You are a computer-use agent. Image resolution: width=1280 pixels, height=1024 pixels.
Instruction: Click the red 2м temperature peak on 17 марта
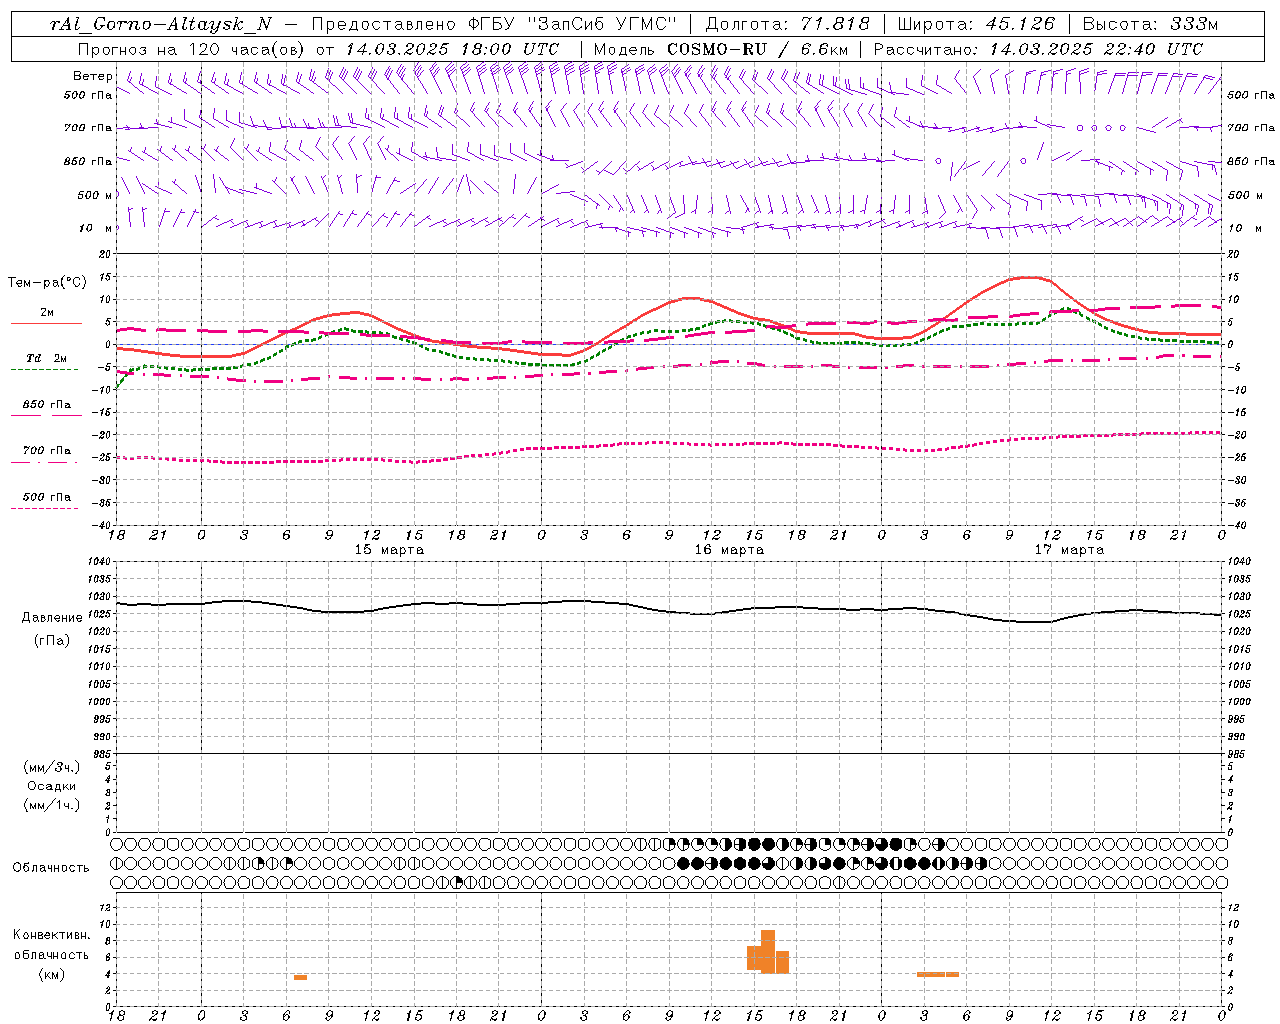(x=1030, y=277)
